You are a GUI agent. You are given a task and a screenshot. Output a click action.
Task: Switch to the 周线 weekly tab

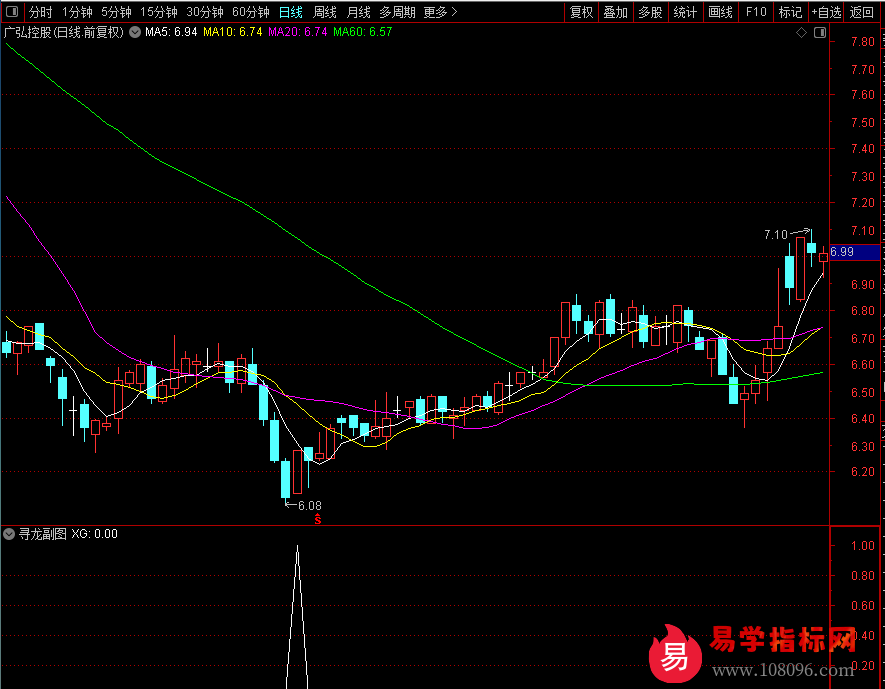324,13
